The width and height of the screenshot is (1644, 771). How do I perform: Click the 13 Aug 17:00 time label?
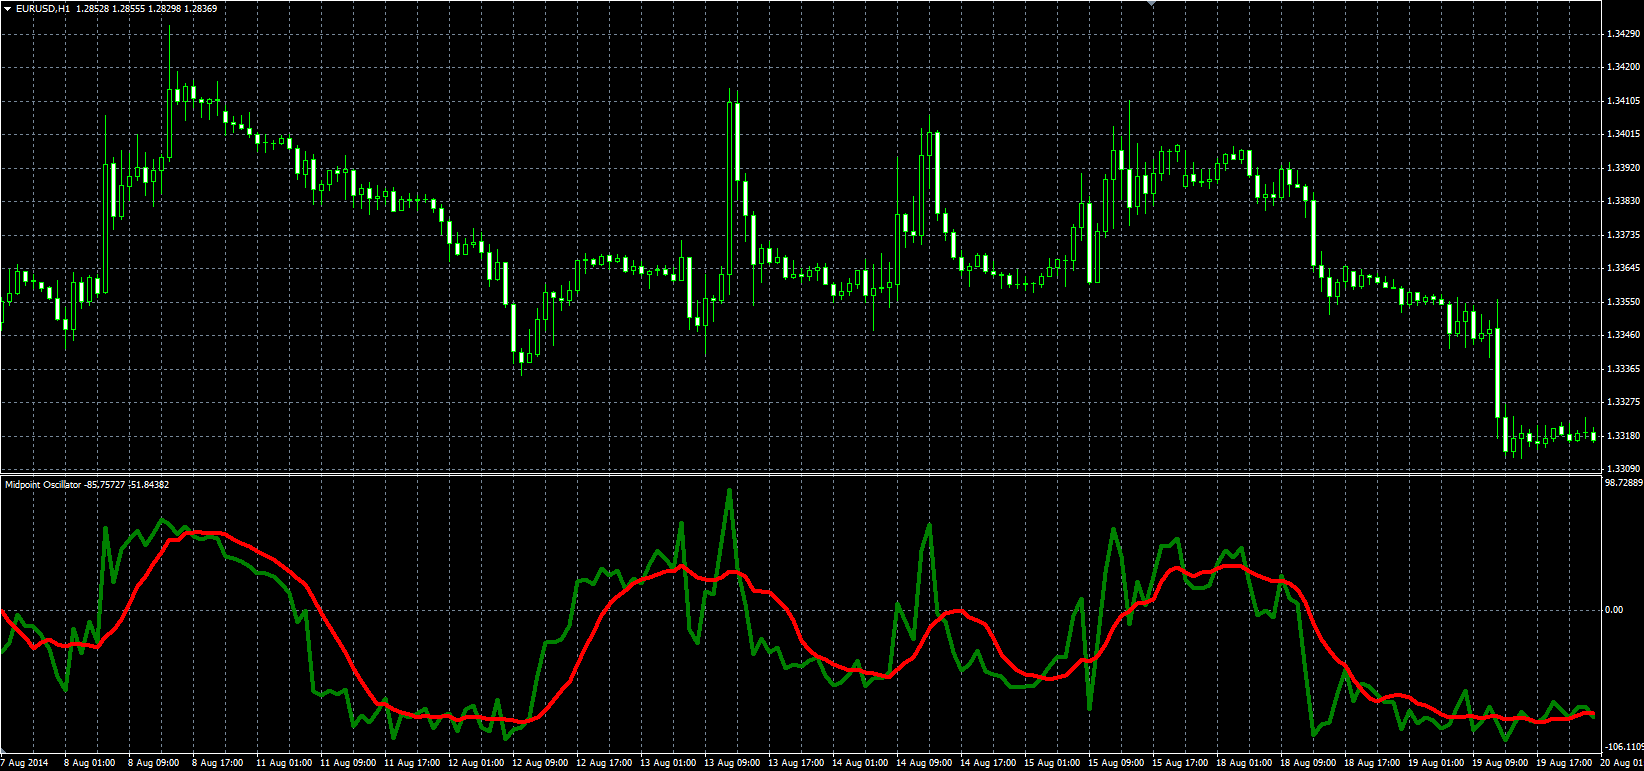pyautogui.click(x=796, y=763)
